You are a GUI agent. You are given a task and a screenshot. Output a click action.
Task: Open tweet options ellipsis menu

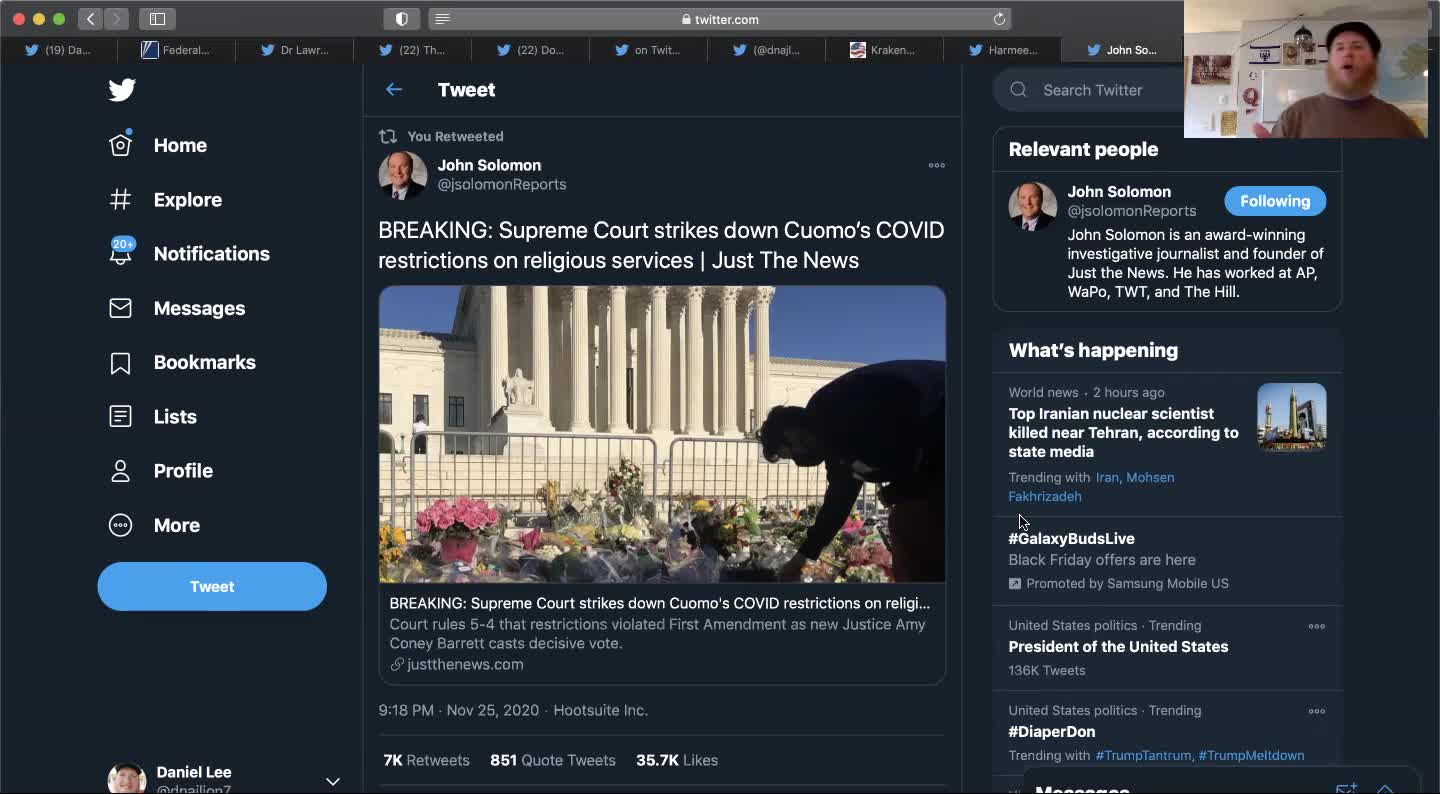(937, 165)
